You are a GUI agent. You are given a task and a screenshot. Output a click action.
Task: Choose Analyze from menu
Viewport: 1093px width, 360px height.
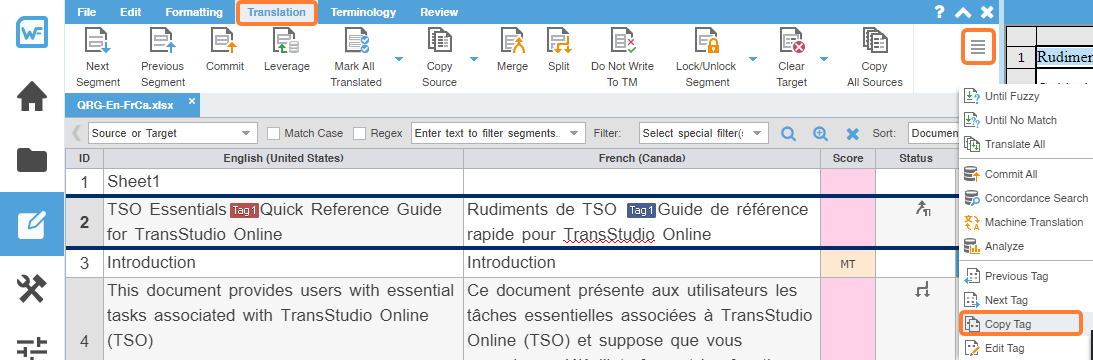pos(1004,246)
